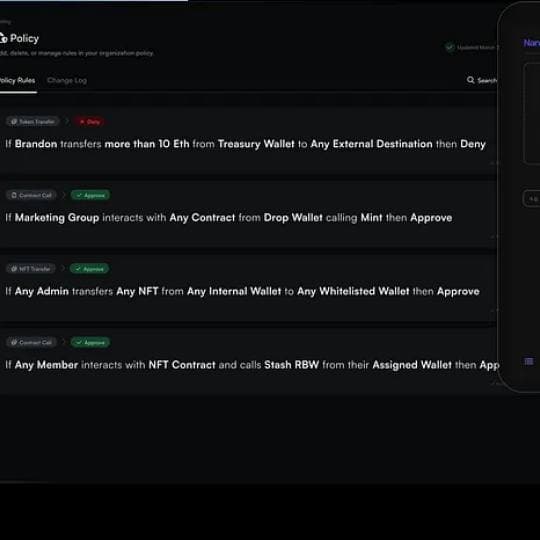Image resolution: width=540 pixels, height=540 pixels.
Task: Click 'Mint' function name
Action: (x=371, y=218)
